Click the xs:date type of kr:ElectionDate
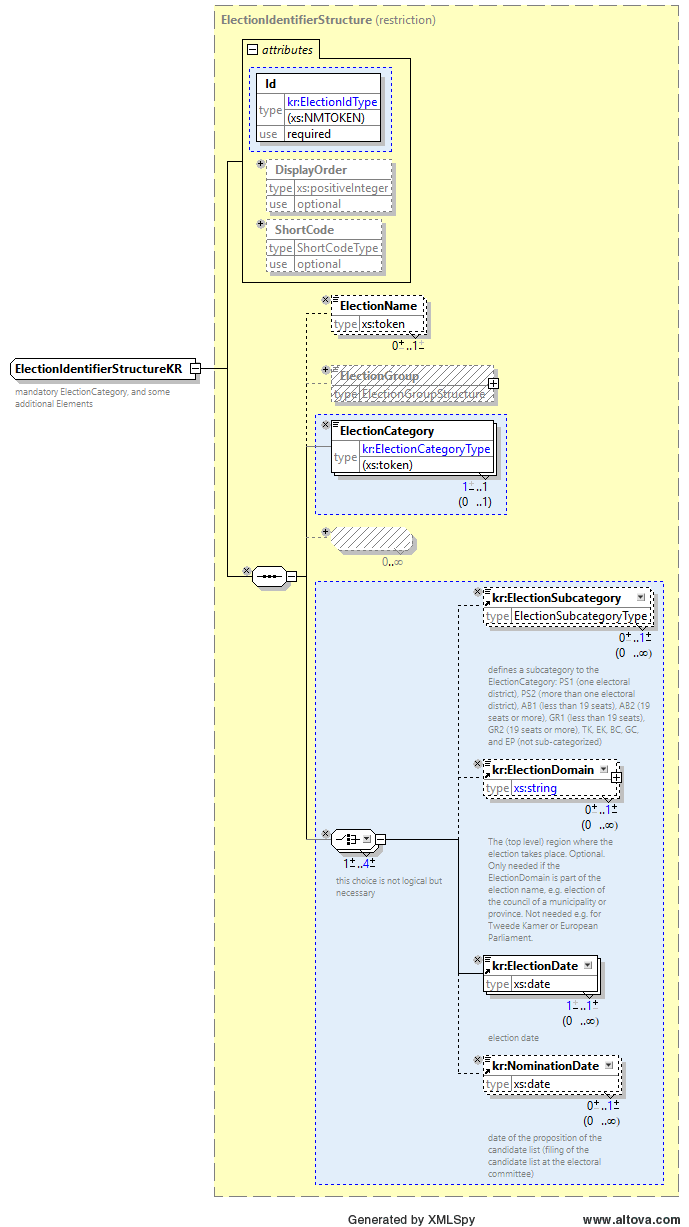Screen dimensions: 689x1227 (x=532, y=984)
